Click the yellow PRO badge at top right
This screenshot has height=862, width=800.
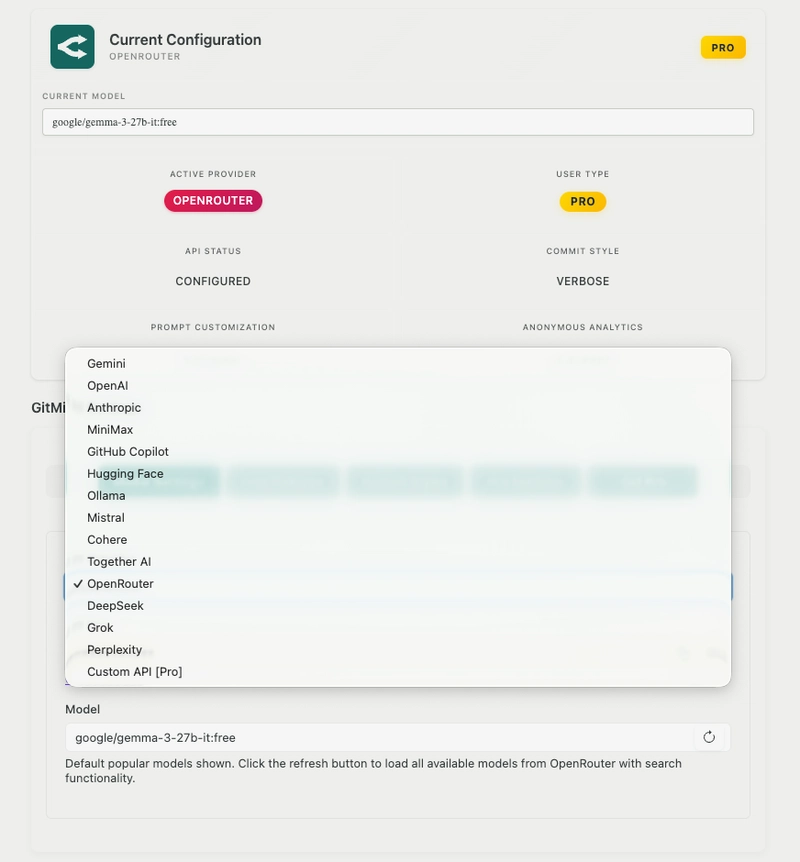(x=721, y=47)
